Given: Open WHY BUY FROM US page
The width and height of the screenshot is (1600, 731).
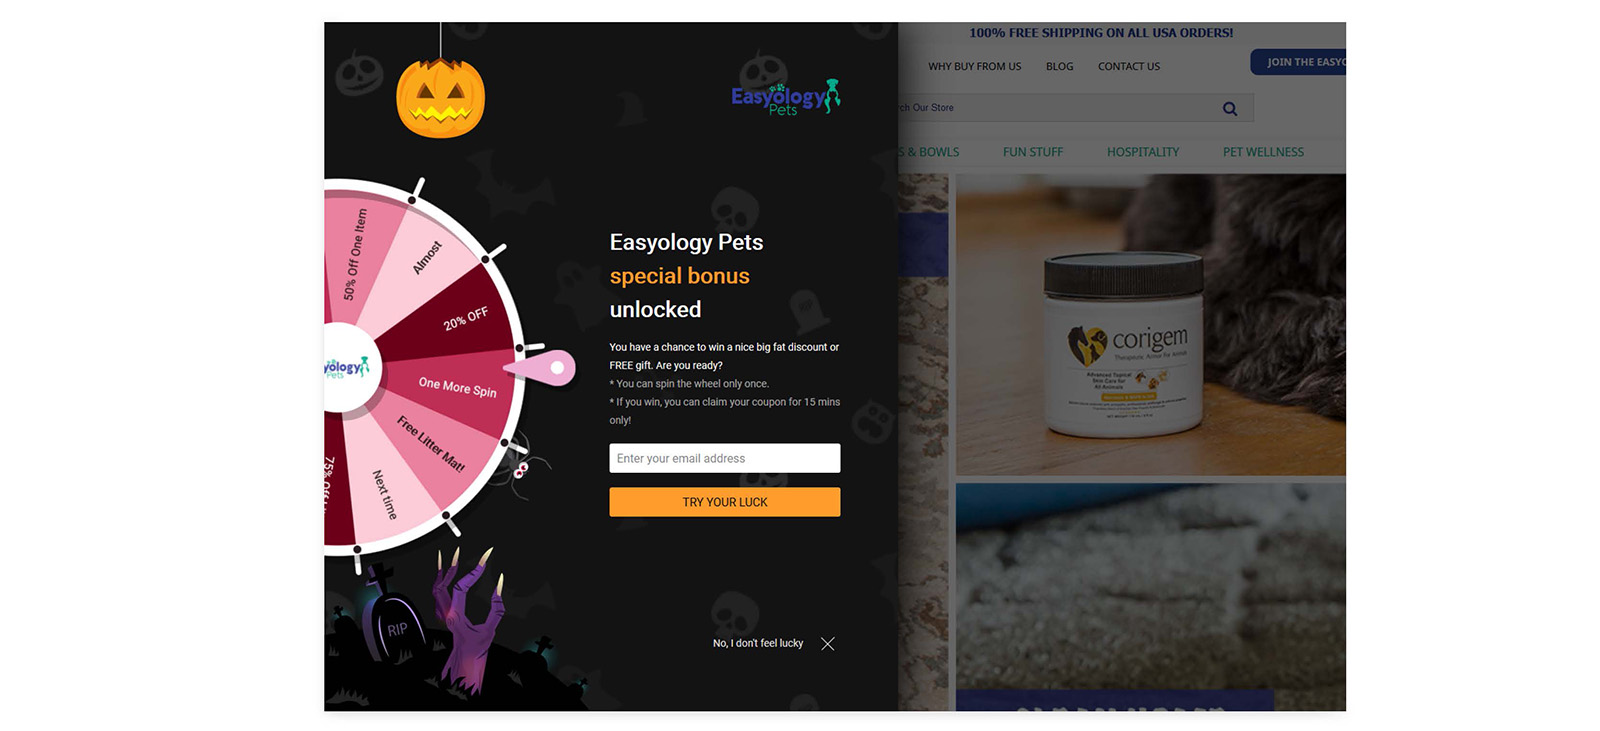Looking at the screenshot, I should [975, 67].
